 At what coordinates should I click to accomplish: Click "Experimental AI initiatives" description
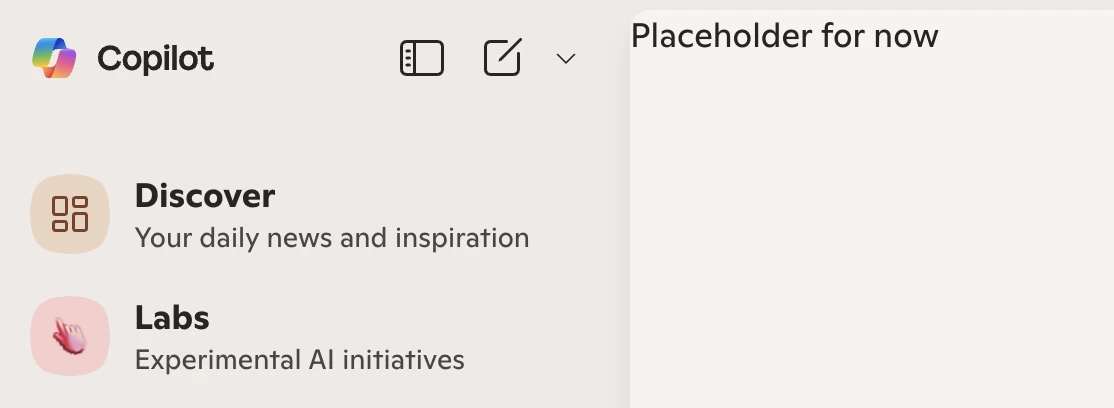(x=300, y=360)
